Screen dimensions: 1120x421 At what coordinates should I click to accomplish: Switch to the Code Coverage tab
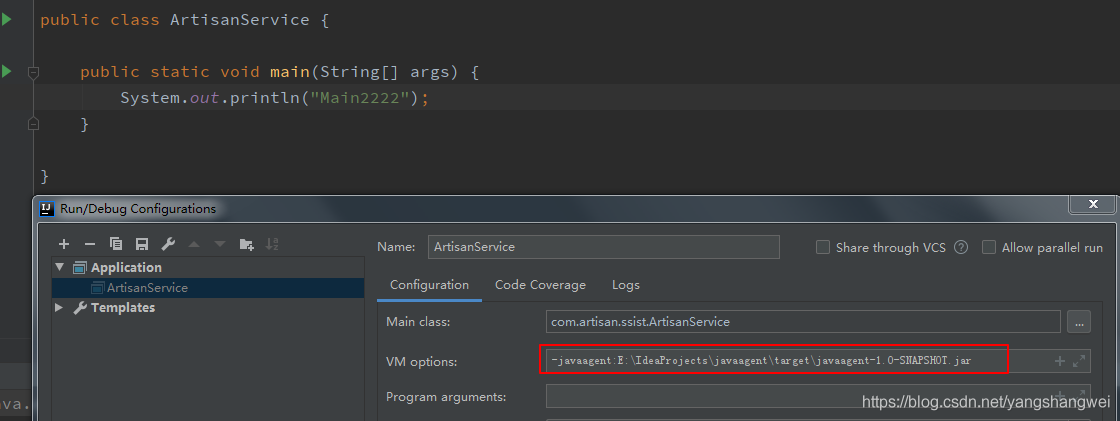pyautogui.click(x=540, y=285)
